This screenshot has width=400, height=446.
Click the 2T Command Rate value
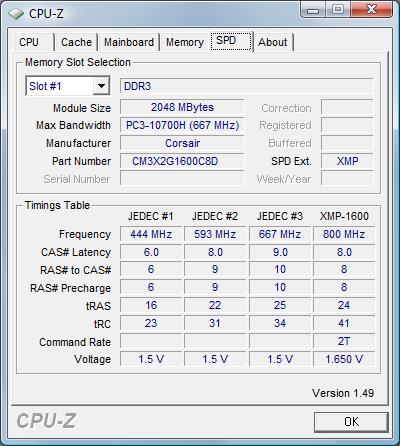pyautogui.click(x=344, y=341)
